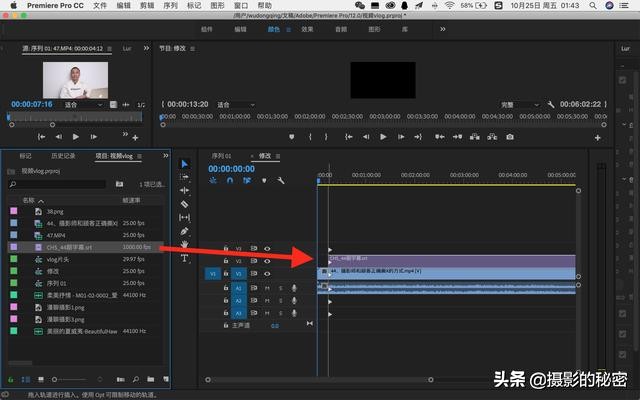640x400 pixels.
Task: Open program monitor button editor plus icon
Action: (x=598, y=138)
